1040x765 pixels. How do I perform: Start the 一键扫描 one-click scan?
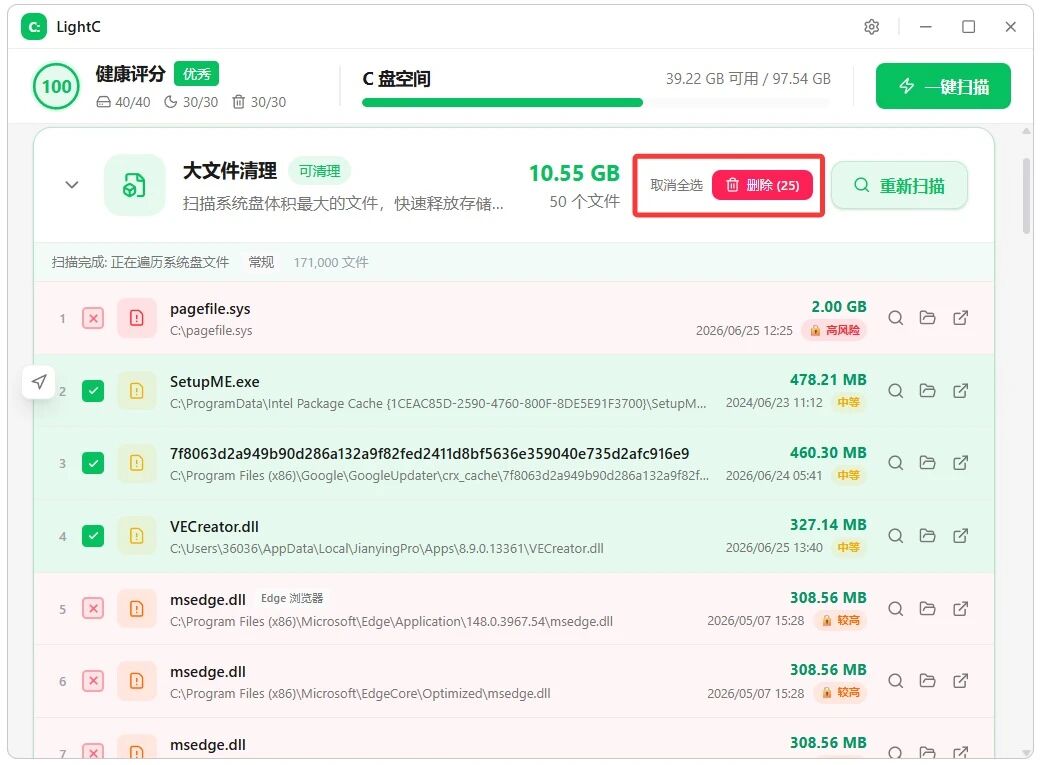[x=943, y=86]
